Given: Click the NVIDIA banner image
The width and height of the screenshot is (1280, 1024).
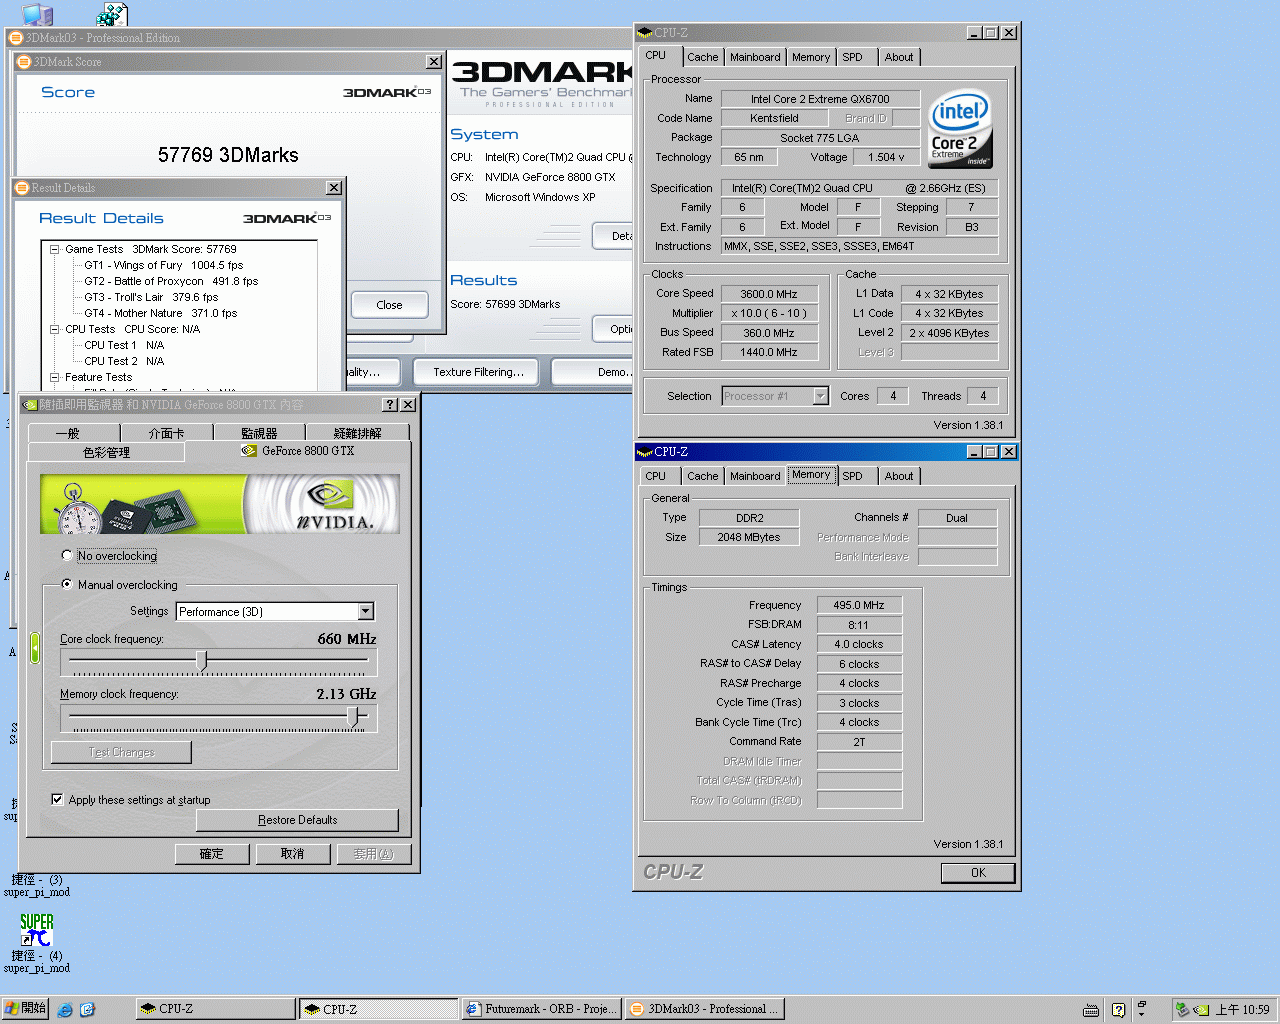Looking at the screenshot, I should [x=220, y=504].
